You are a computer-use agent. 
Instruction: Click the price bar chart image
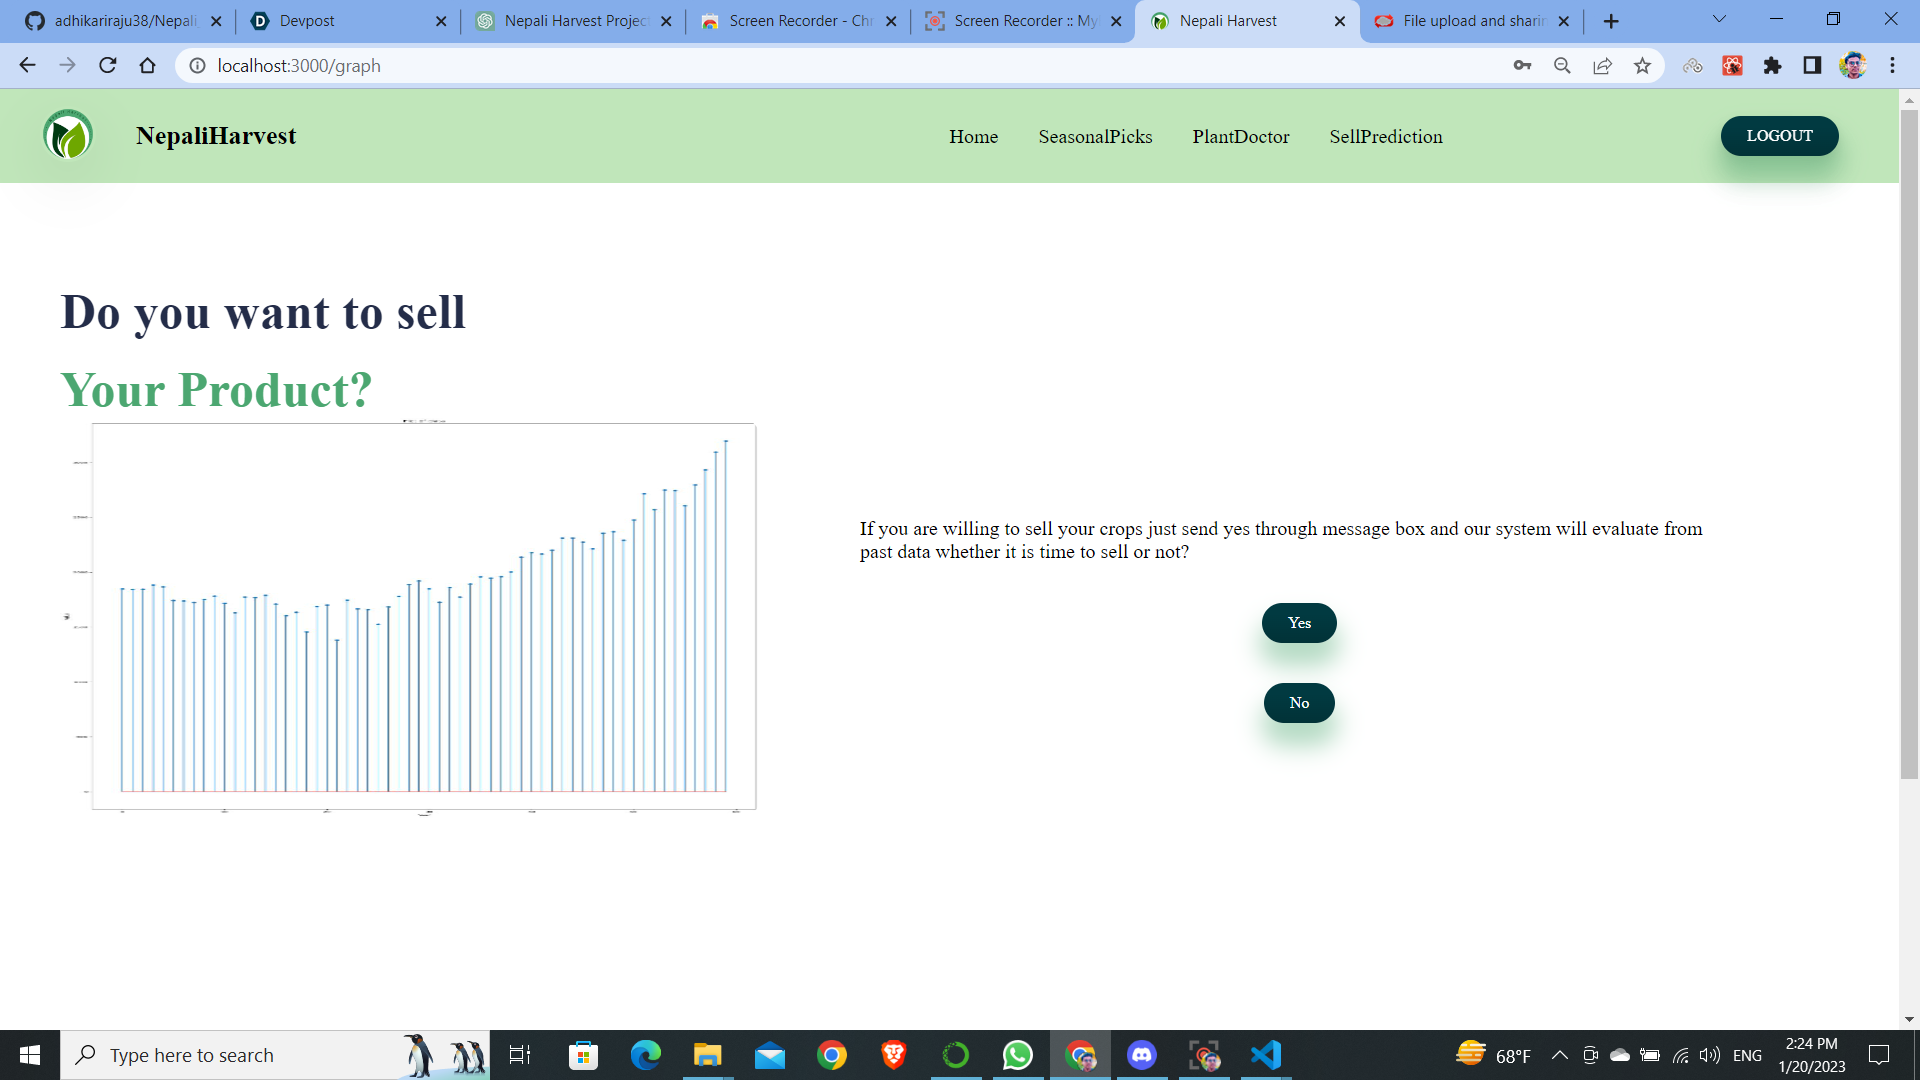pos(424,616)
